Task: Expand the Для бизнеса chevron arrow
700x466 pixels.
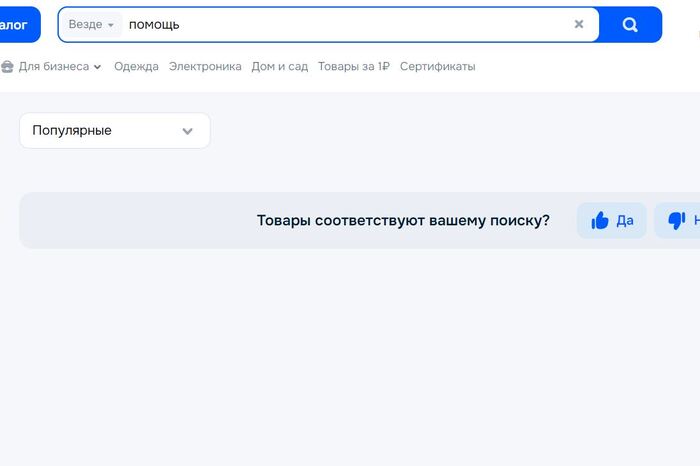Action: [x=98, y=67]
